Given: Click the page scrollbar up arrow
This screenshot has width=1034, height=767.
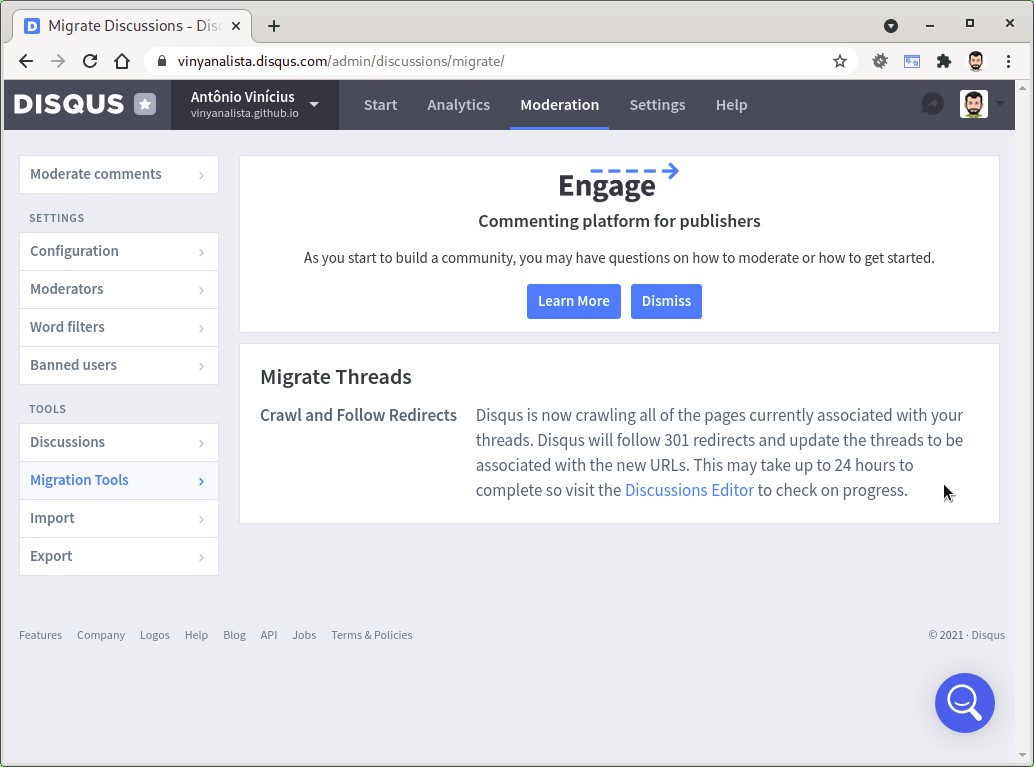Looking at the screenshot, I should pyautogui.click(x=1023, y=88).
